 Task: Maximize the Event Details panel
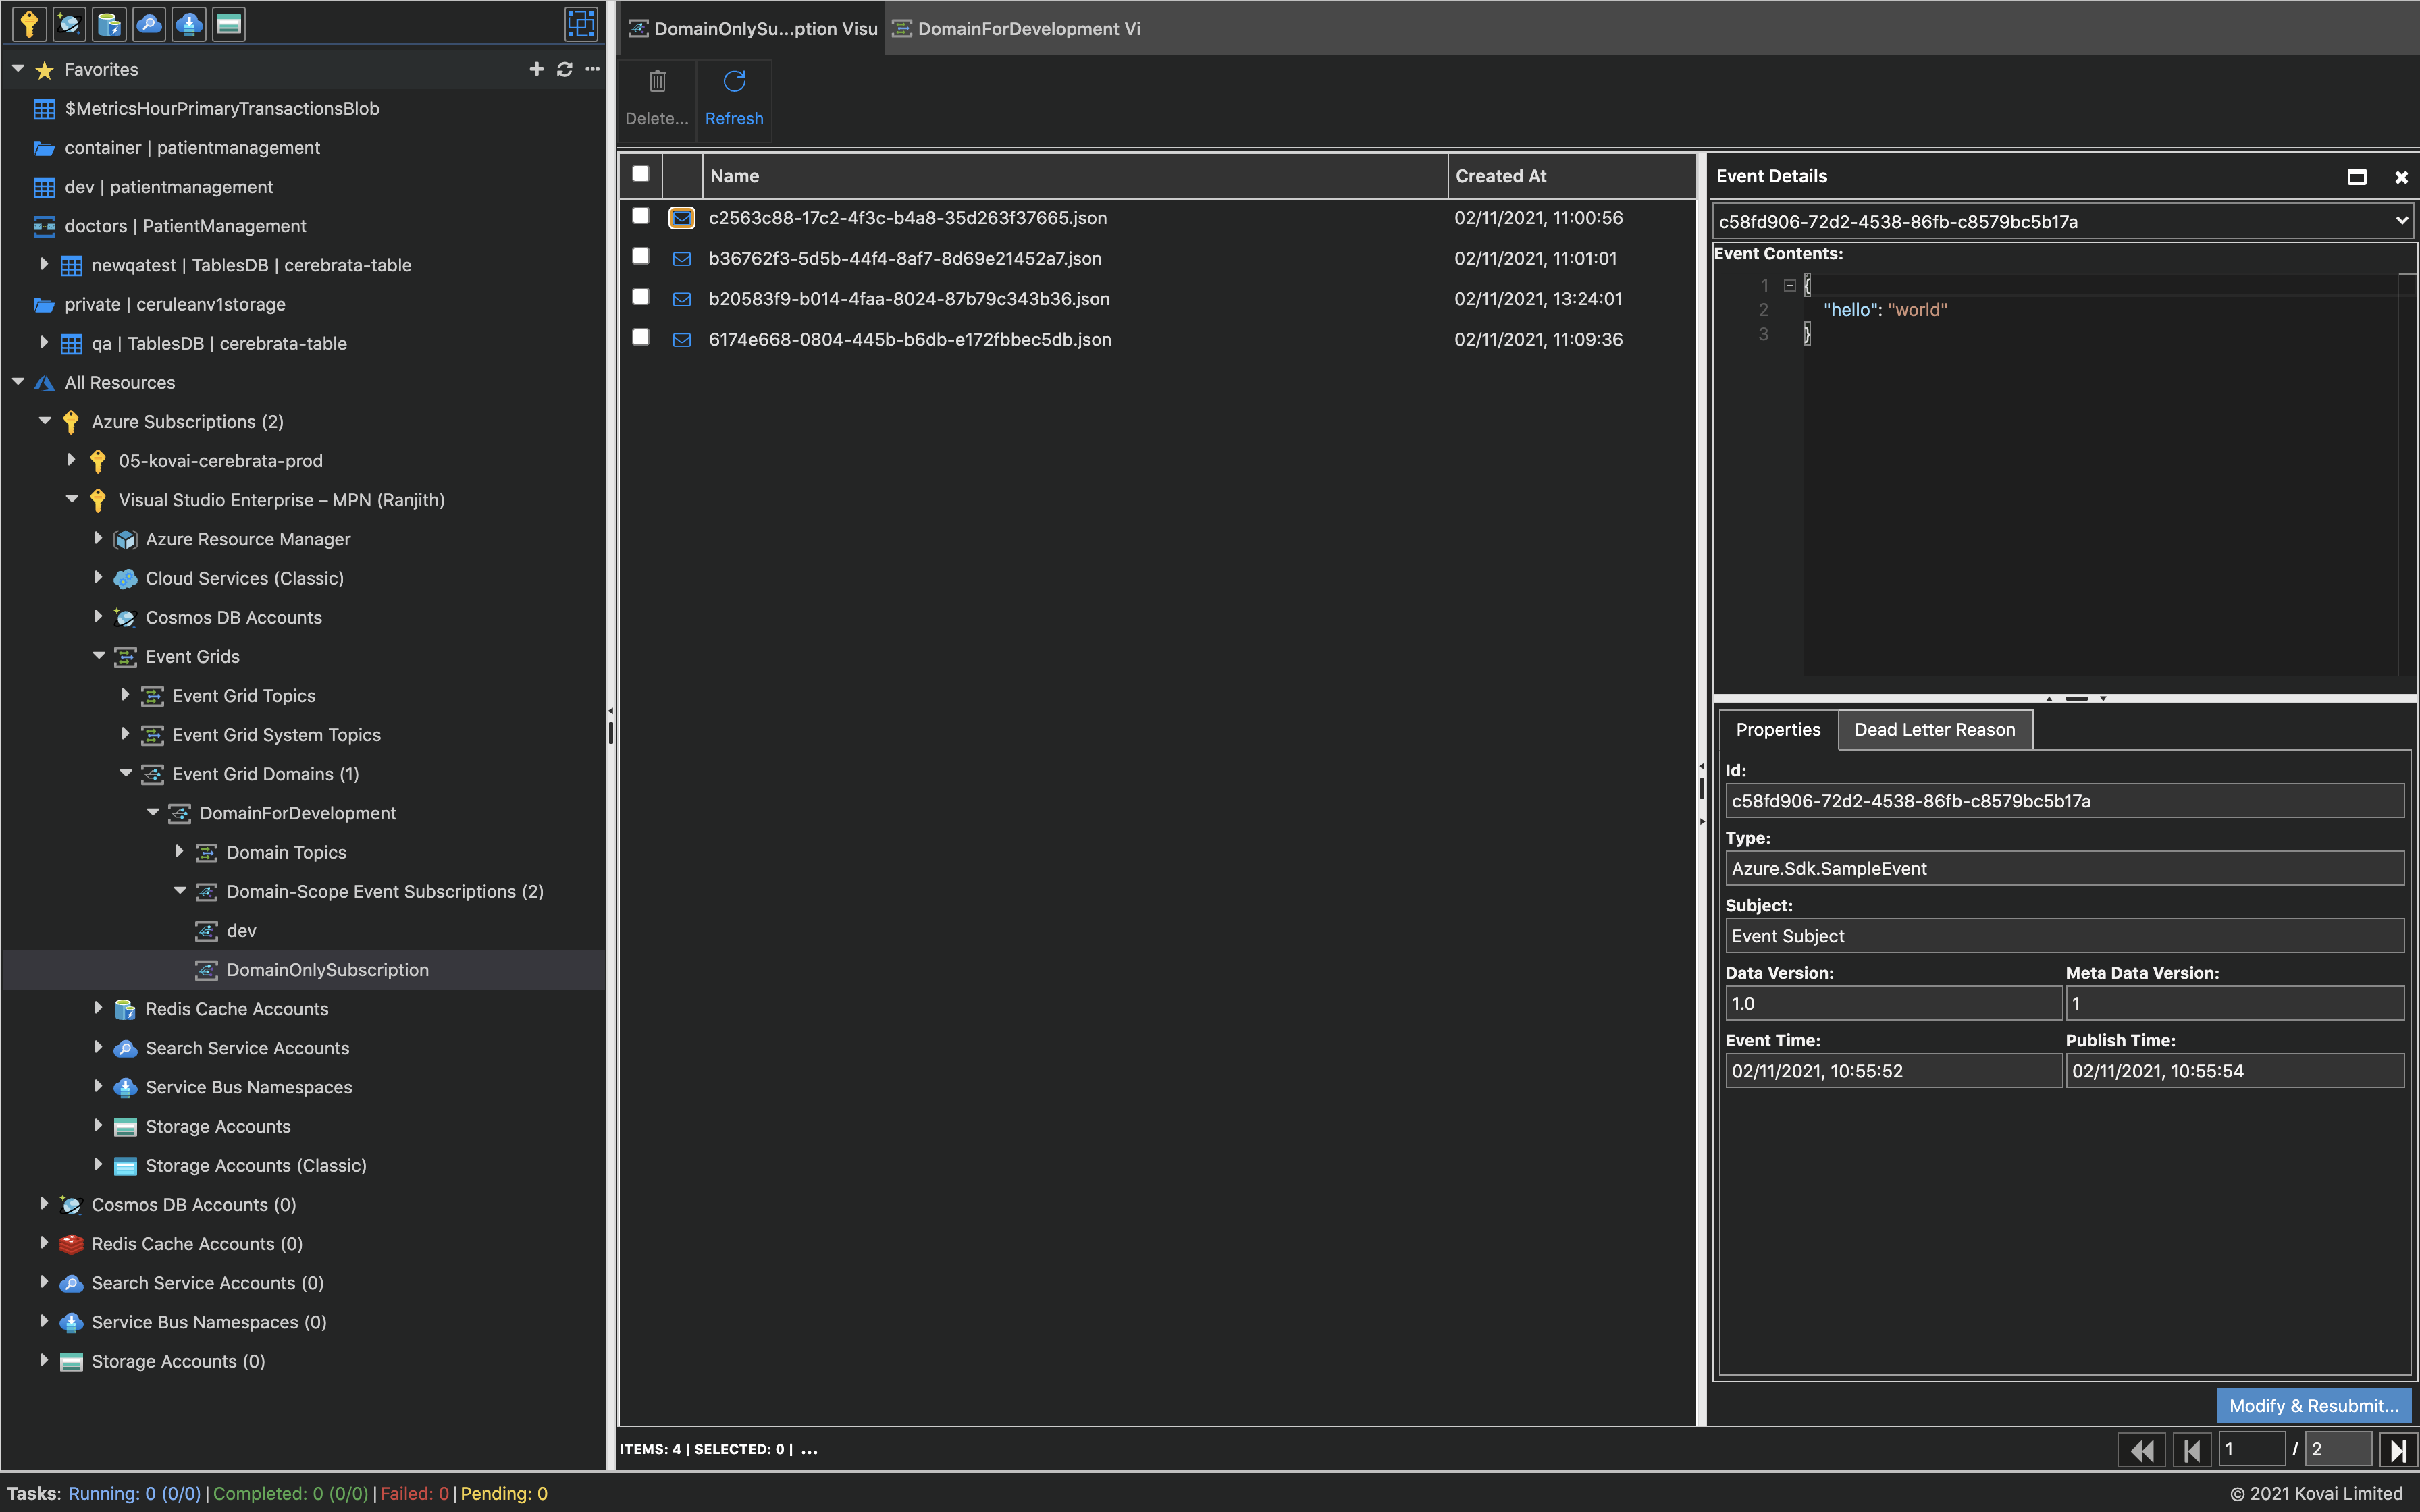pos(2357,177)
